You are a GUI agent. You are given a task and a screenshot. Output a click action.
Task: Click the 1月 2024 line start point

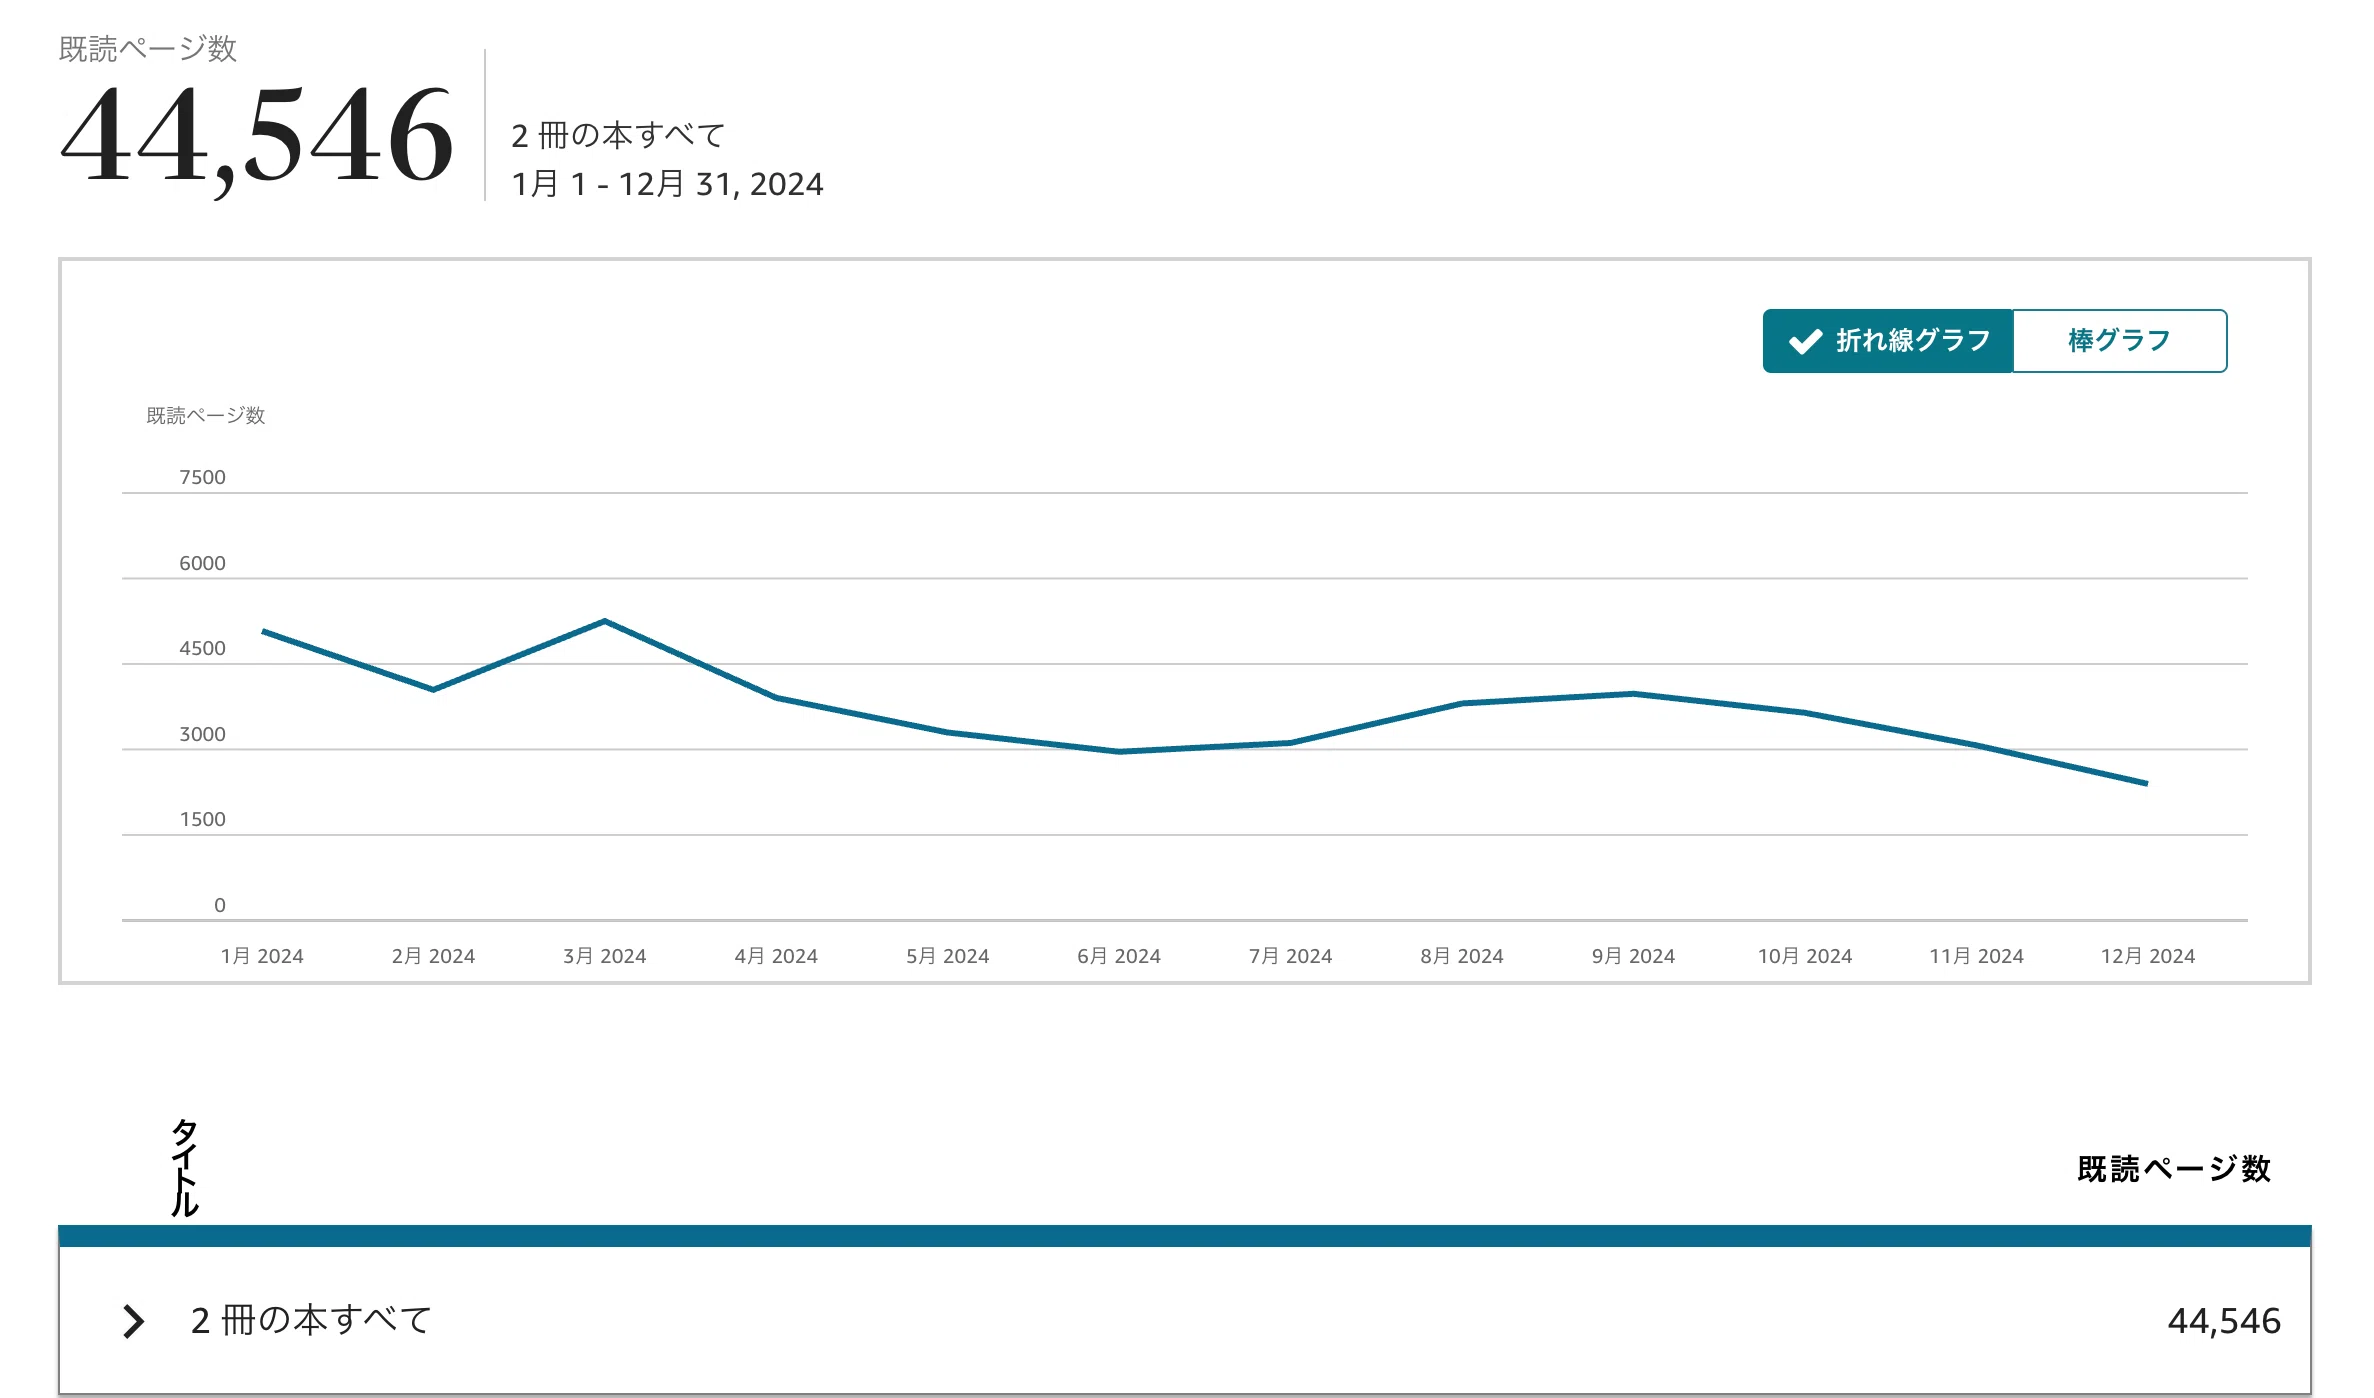[x=263, y=631]
